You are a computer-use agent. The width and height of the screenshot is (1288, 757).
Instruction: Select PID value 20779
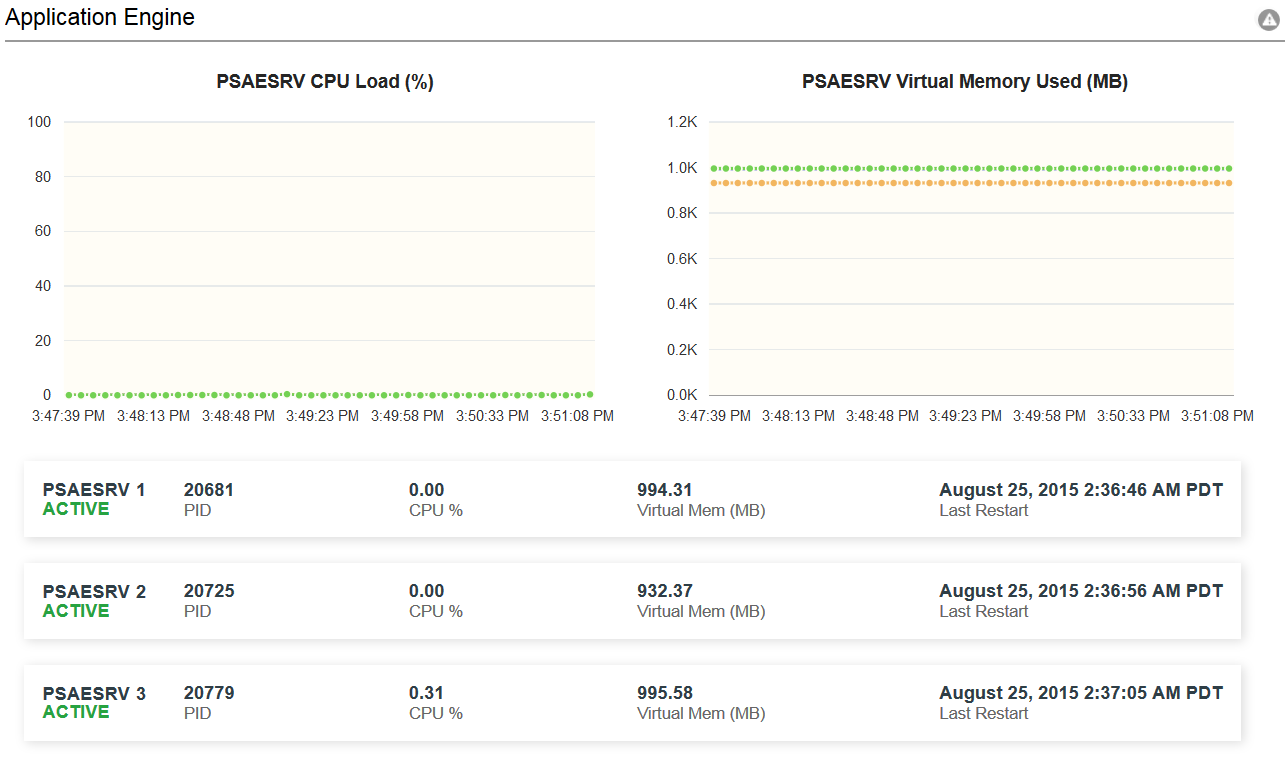[x=209, y=693]
